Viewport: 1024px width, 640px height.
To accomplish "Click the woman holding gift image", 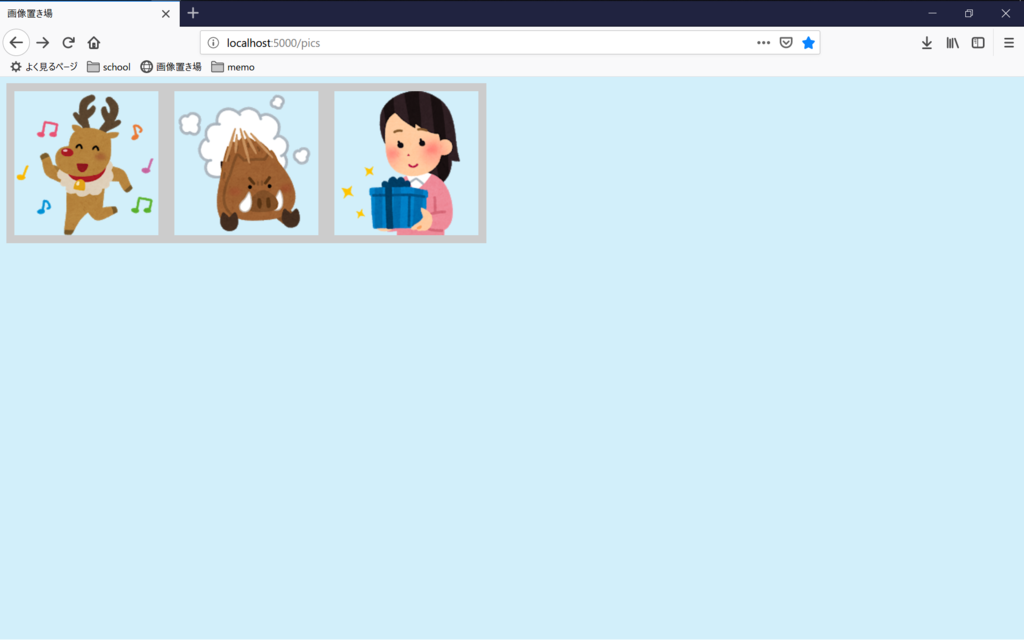I will click(406, 163).
